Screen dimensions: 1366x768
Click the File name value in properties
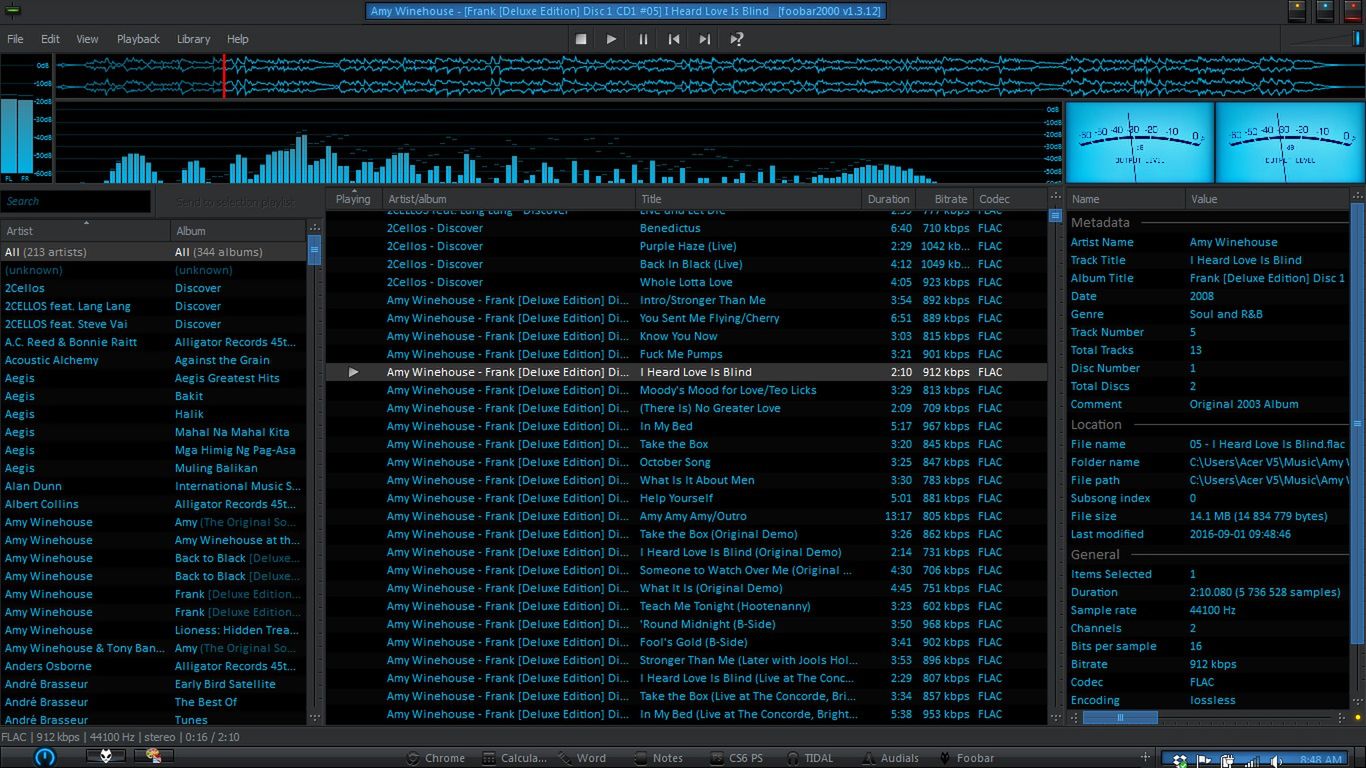(x=1267, y=444)
